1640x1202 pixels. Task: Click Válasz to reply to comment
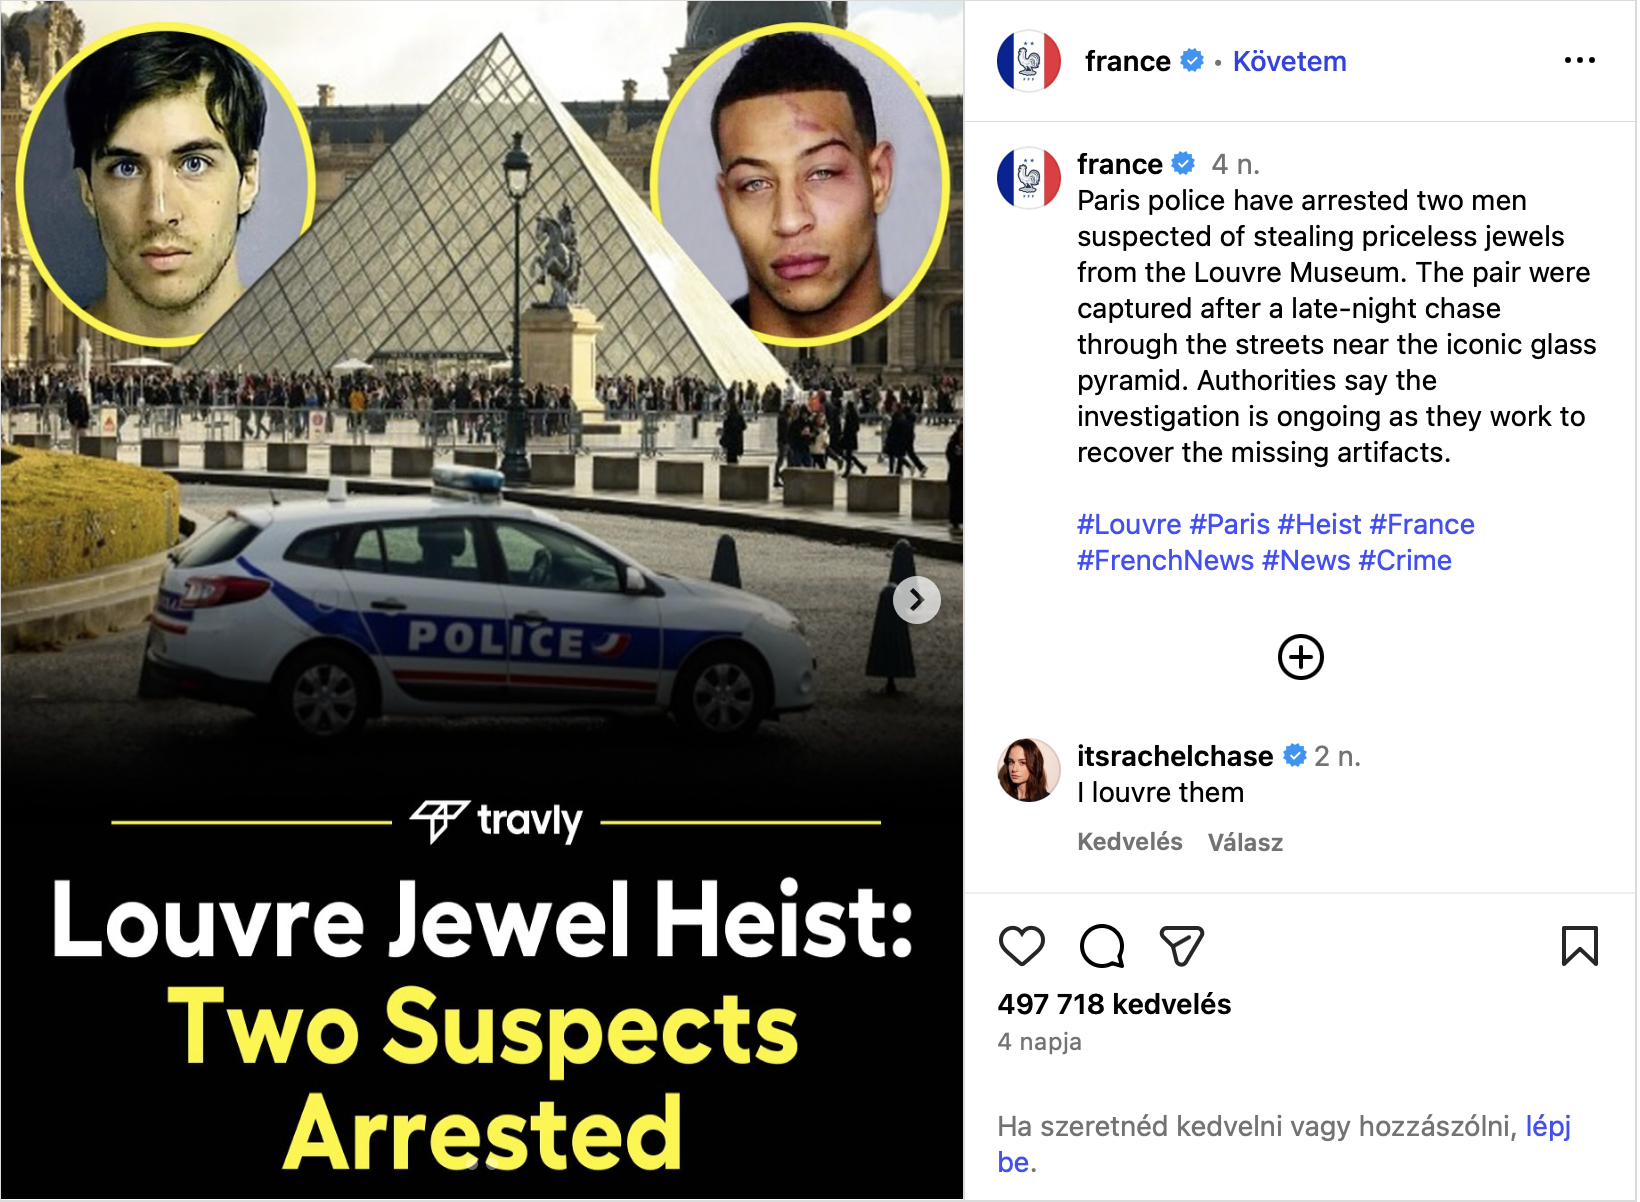(x=1245, y=842)
